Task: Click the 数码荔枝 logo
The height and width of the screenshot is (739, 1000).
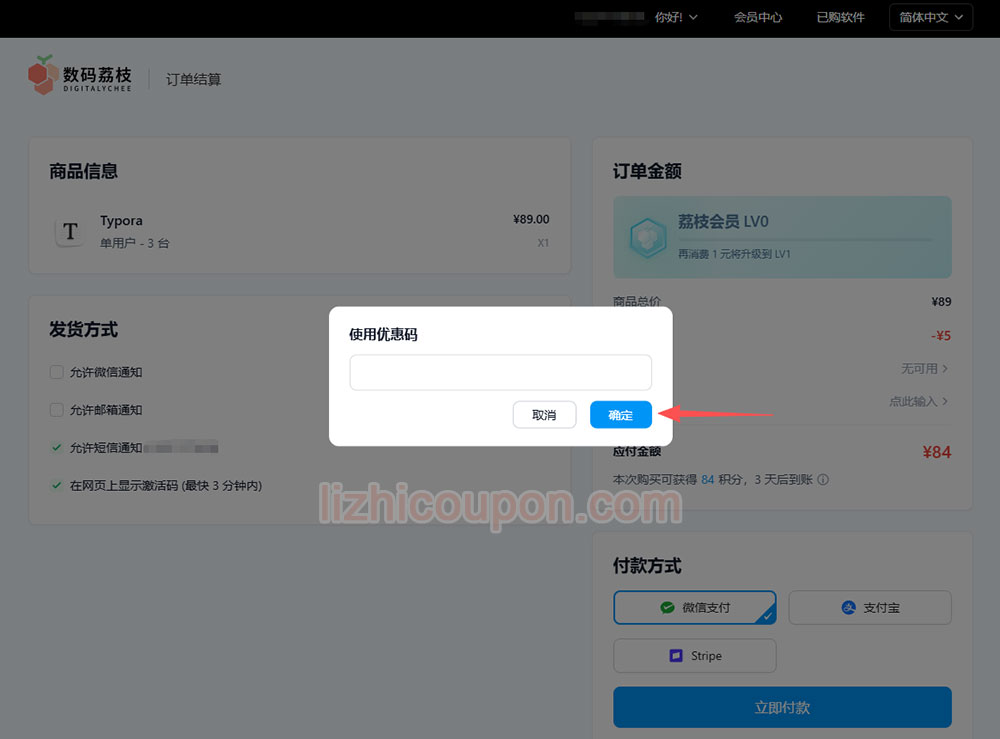Action: point(80,75)
